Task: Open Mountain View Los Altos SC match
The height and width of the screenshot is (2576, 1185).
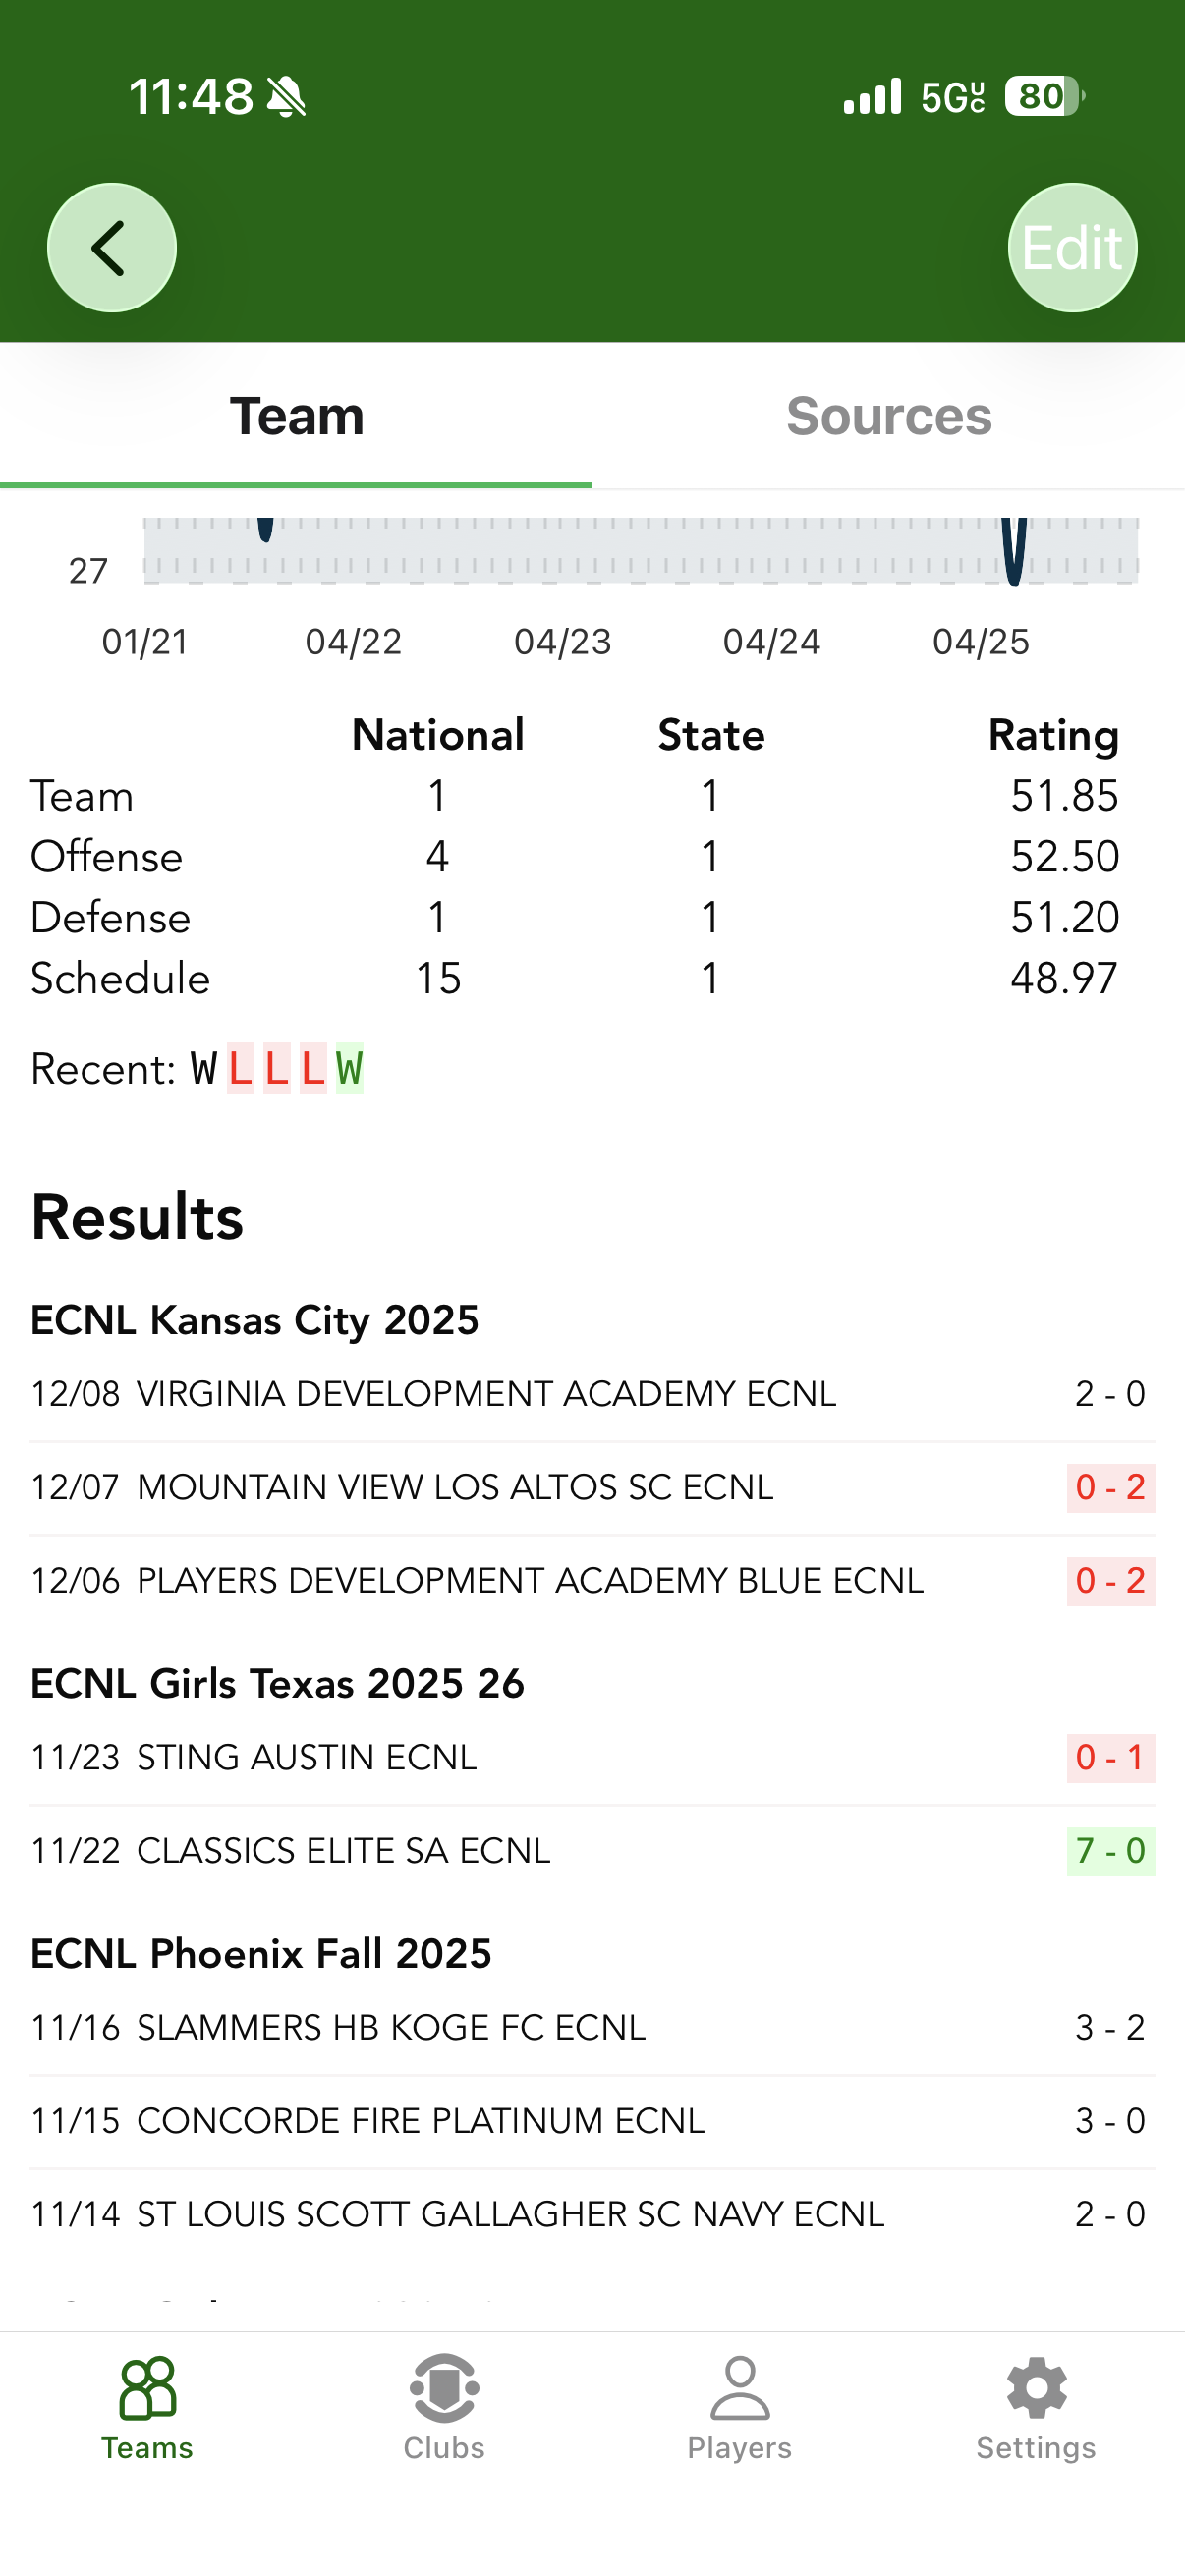Action: pyautogui.click(x=455, y=1487)
